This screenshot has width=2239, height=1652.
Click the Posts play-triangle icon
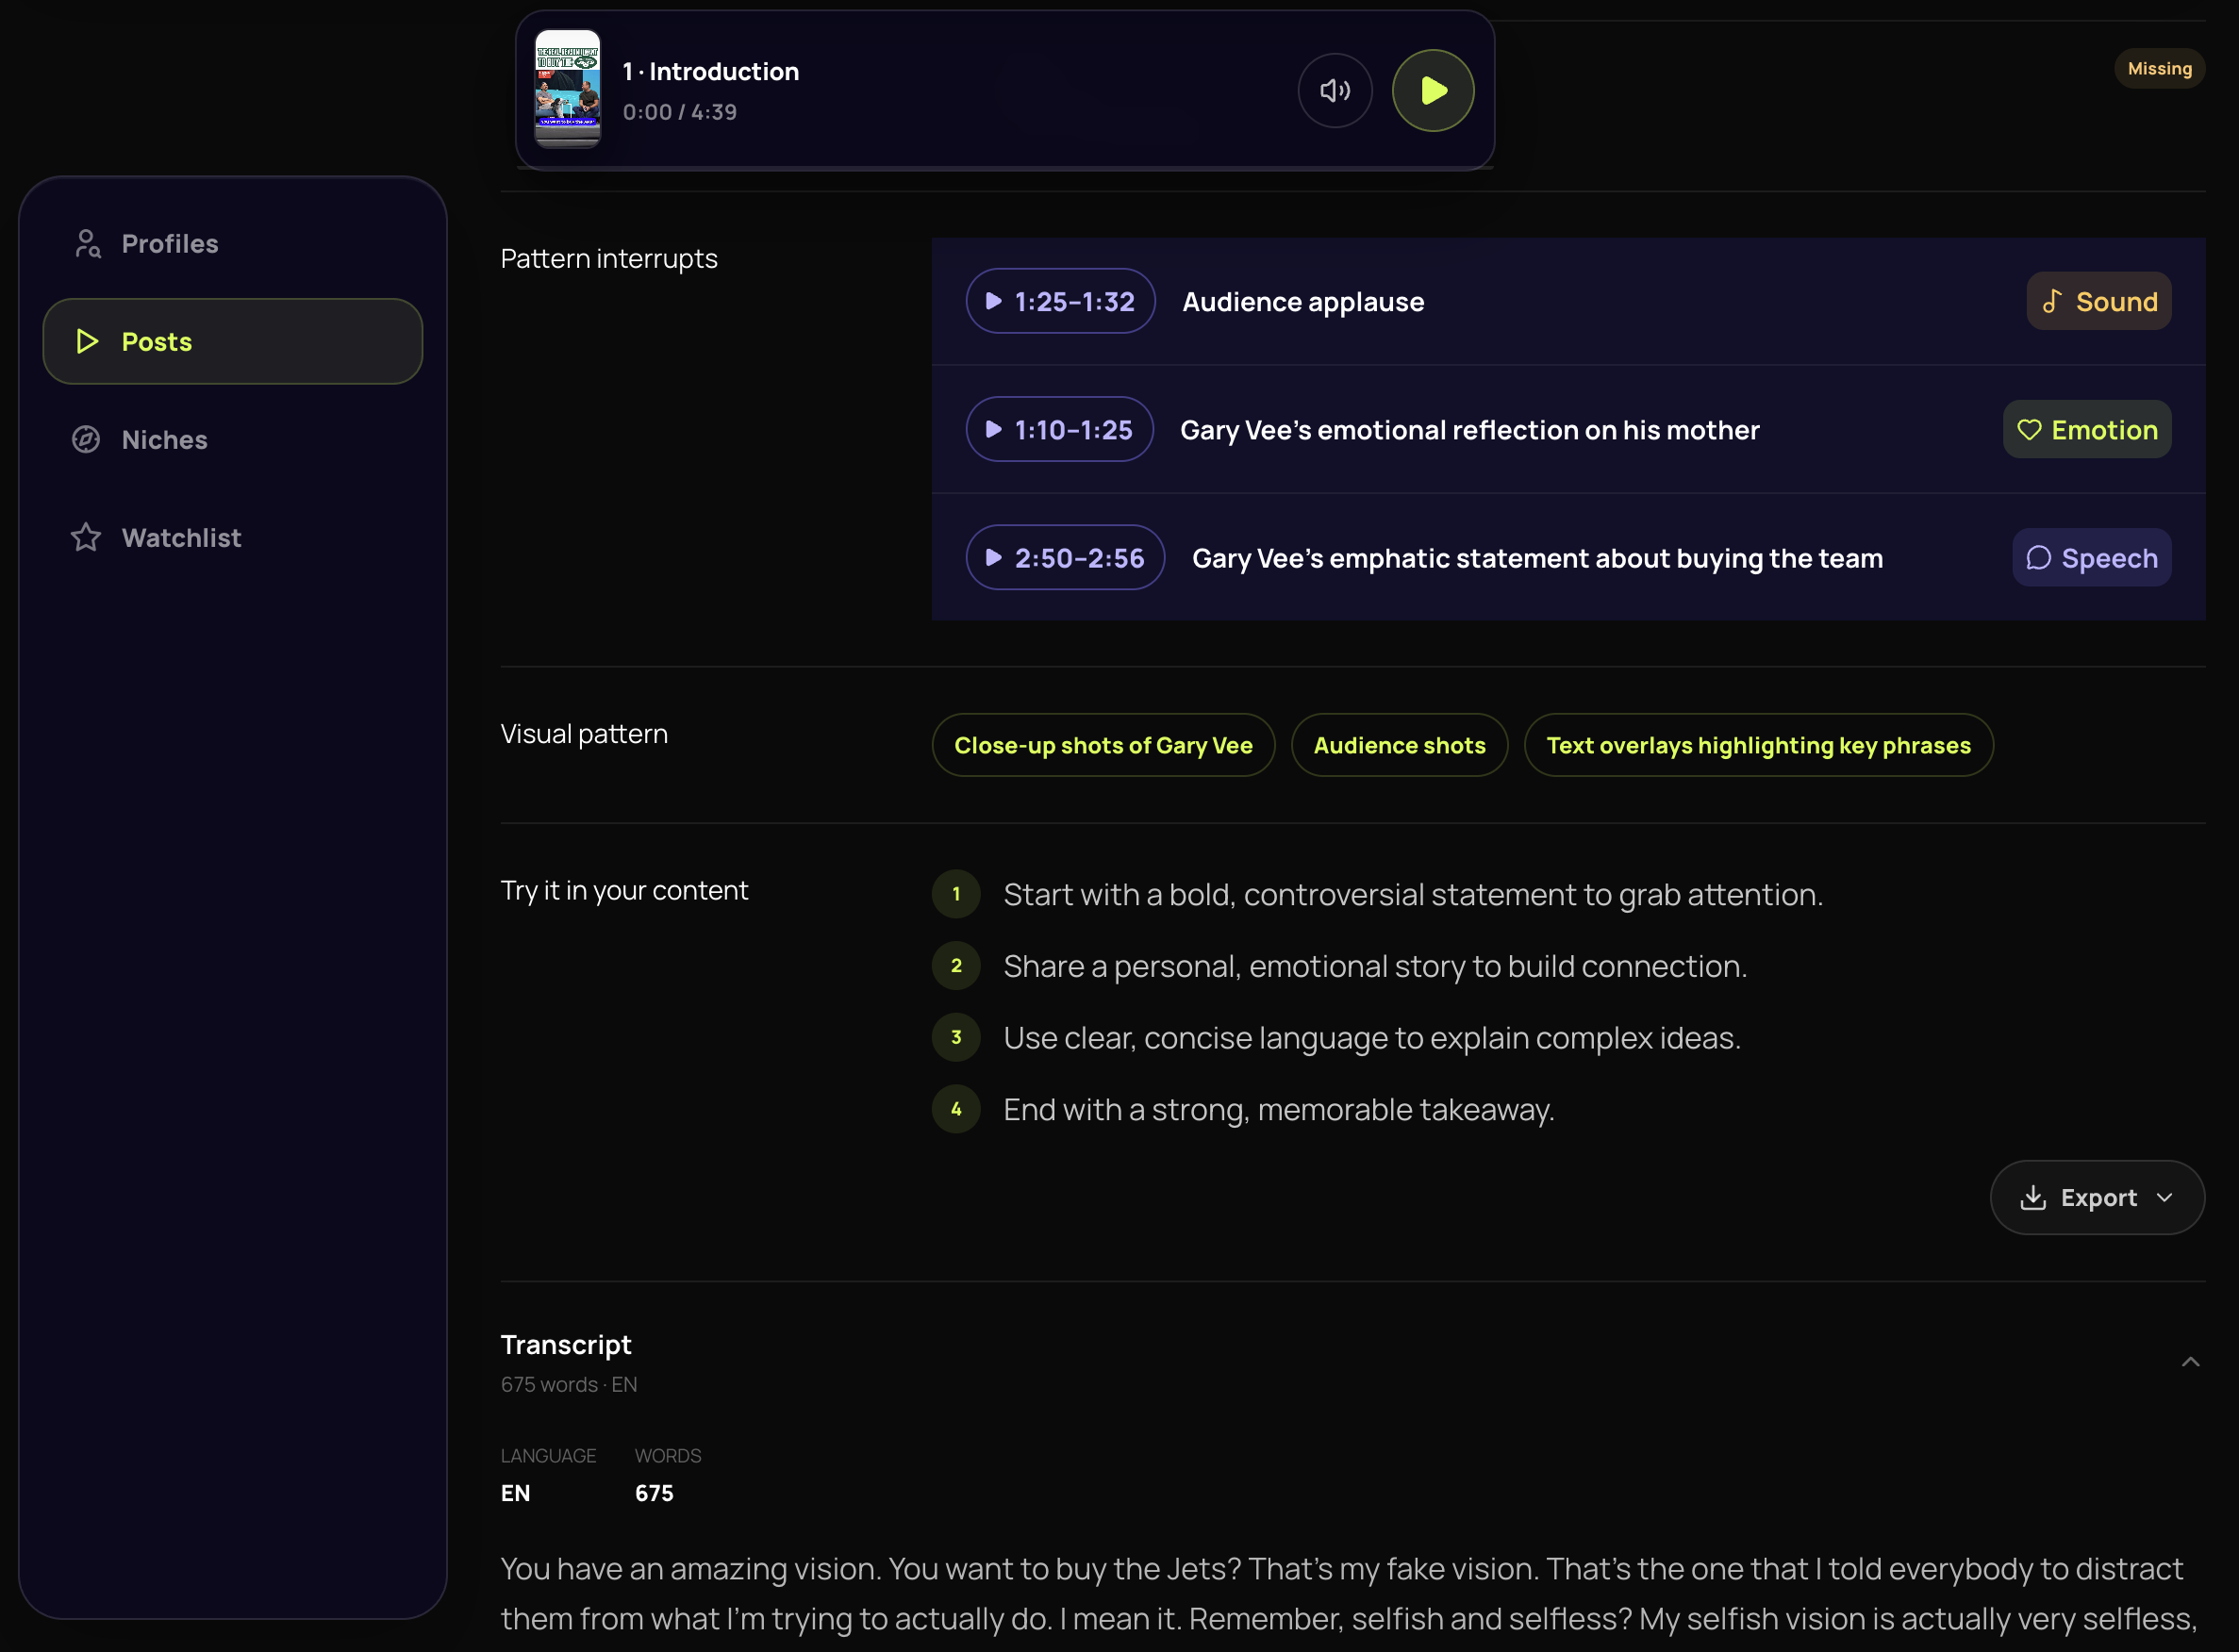[x=87, y=341]
